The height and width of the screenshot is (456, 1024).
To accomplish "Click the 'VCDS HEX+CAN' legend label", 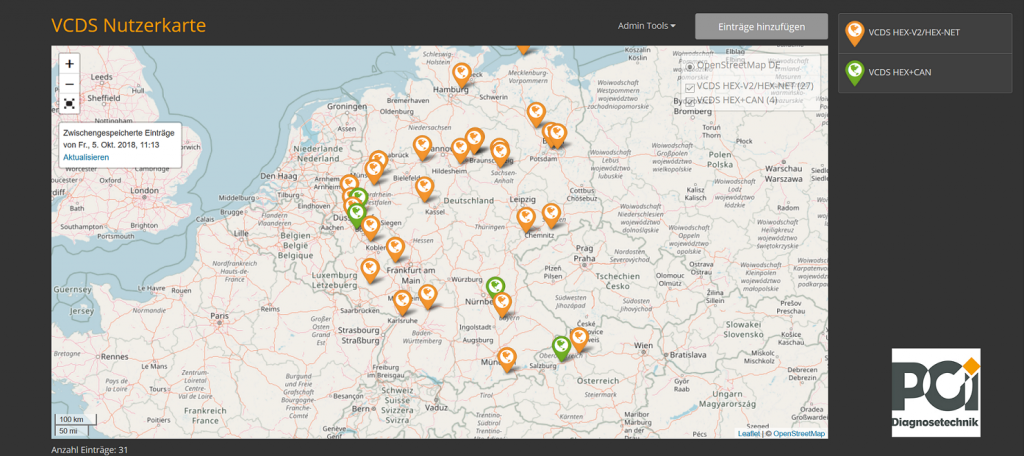I will pos(900,72).
